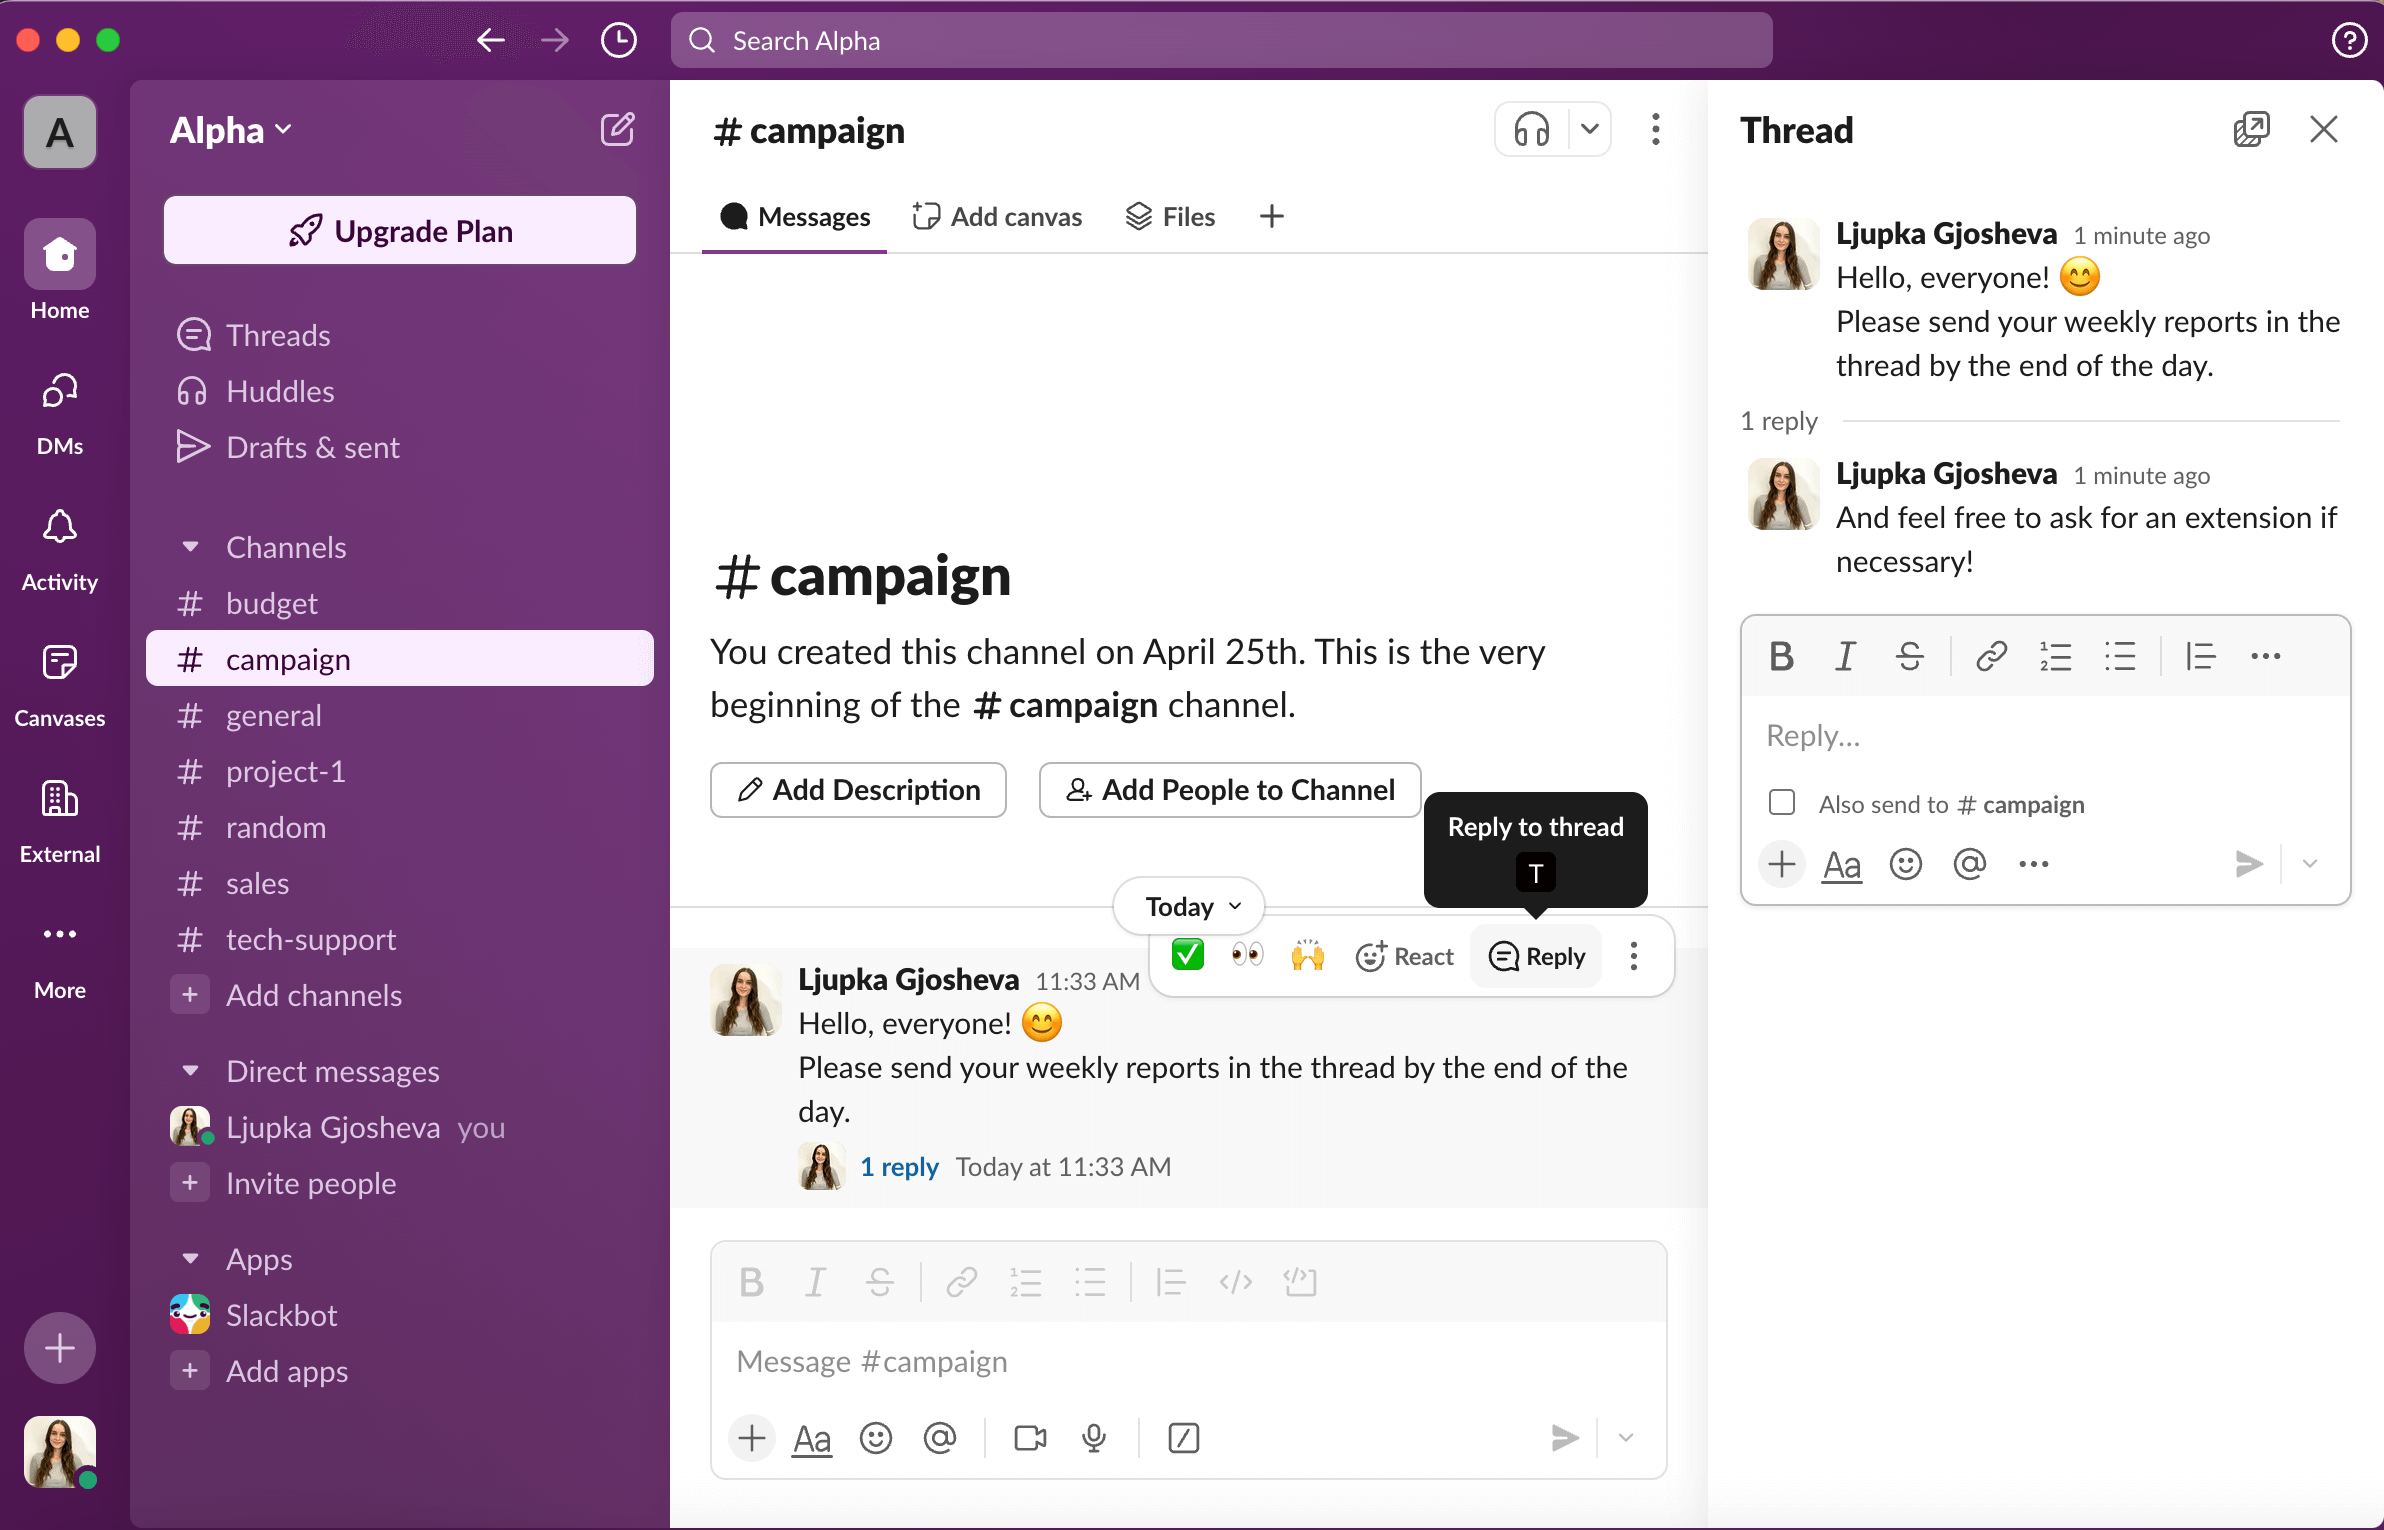Open Home in the left rail

pyautogui.click(x=60, y=270)
